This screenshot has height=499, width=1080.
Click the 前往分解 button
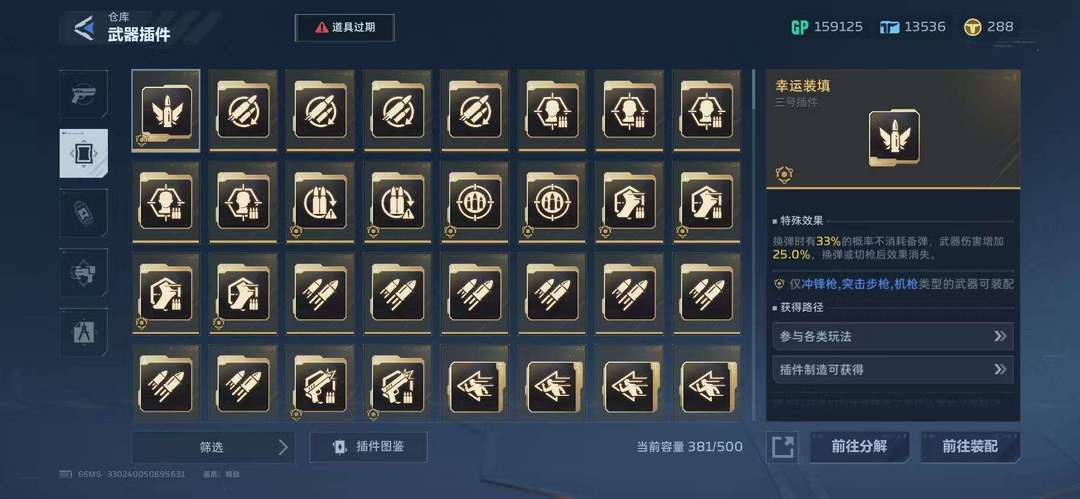point(860,447)
